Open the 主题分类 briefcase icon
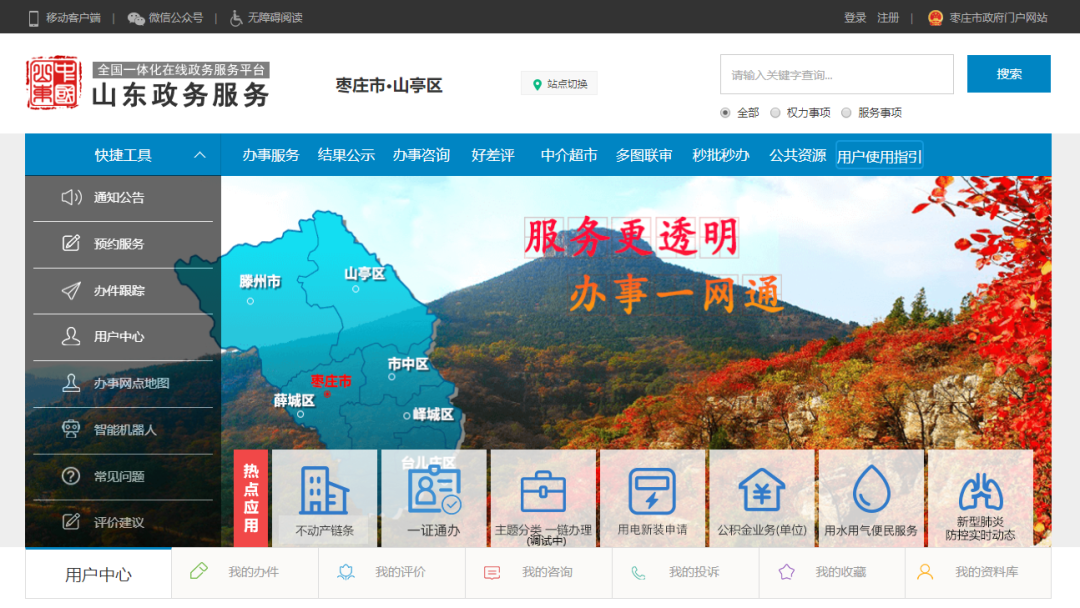 click(543, 491)
